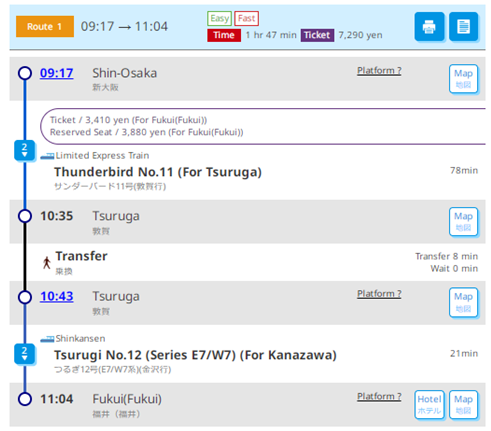Select the Route 1 label
Image resolution: width=491 pixels, height=431 pixels.
[x=45, y=26]
